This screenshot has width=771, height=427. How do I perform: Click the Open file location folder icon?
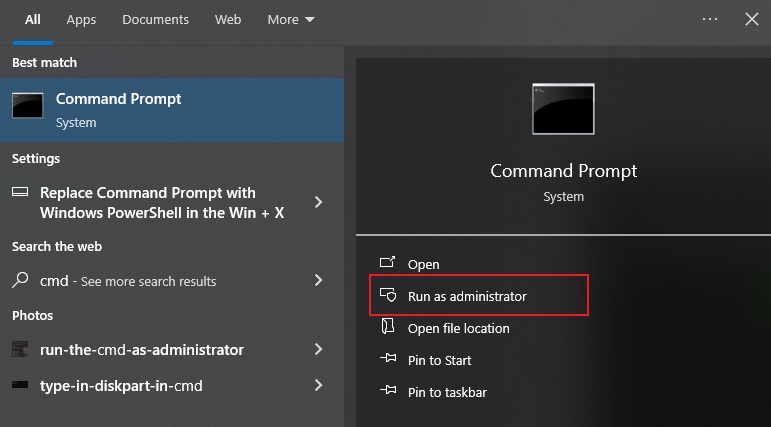click(388, 326)
